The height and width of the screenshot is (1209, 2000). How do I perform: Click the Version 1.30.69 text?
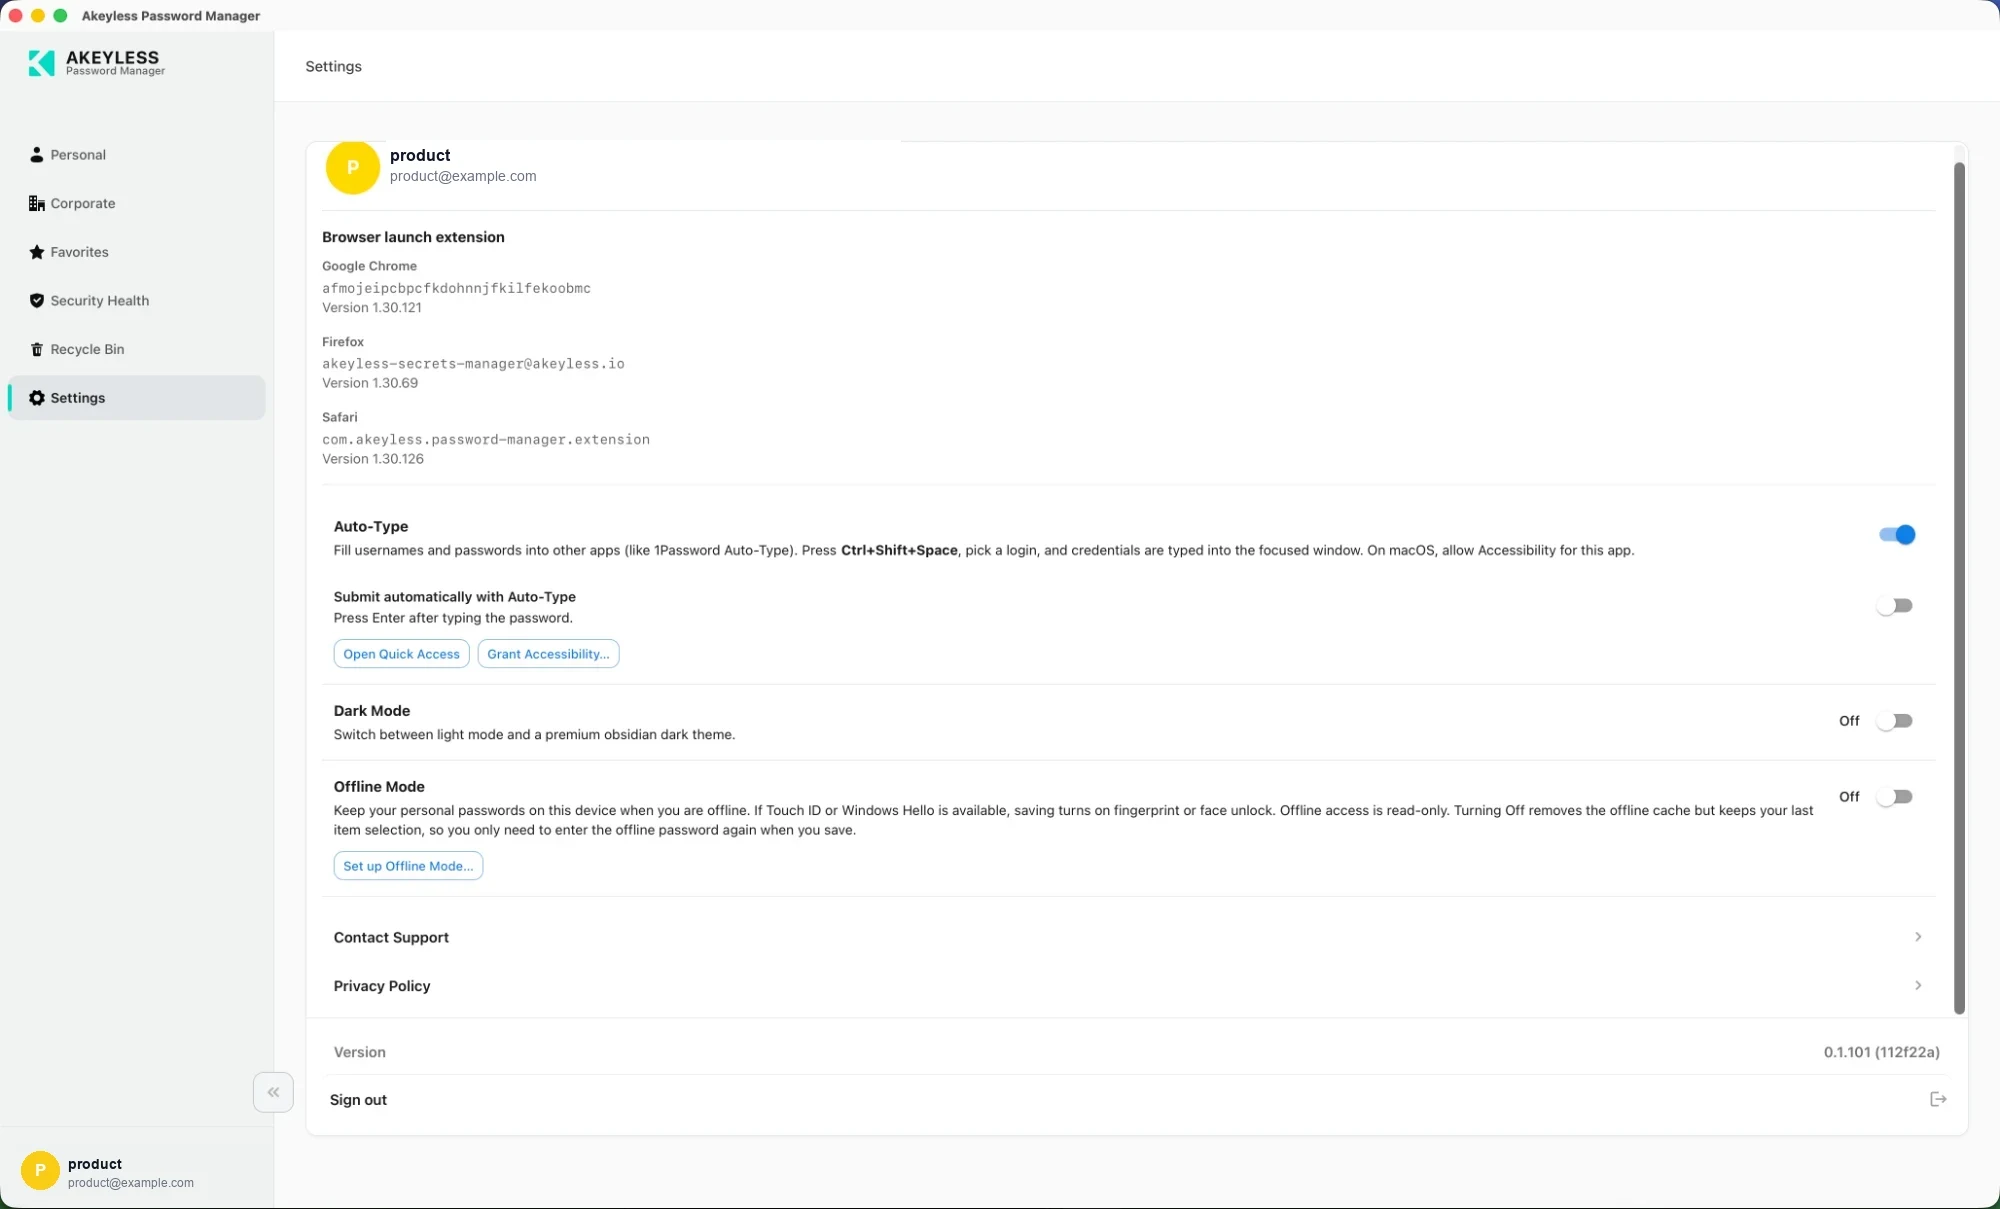pos(370,383)
